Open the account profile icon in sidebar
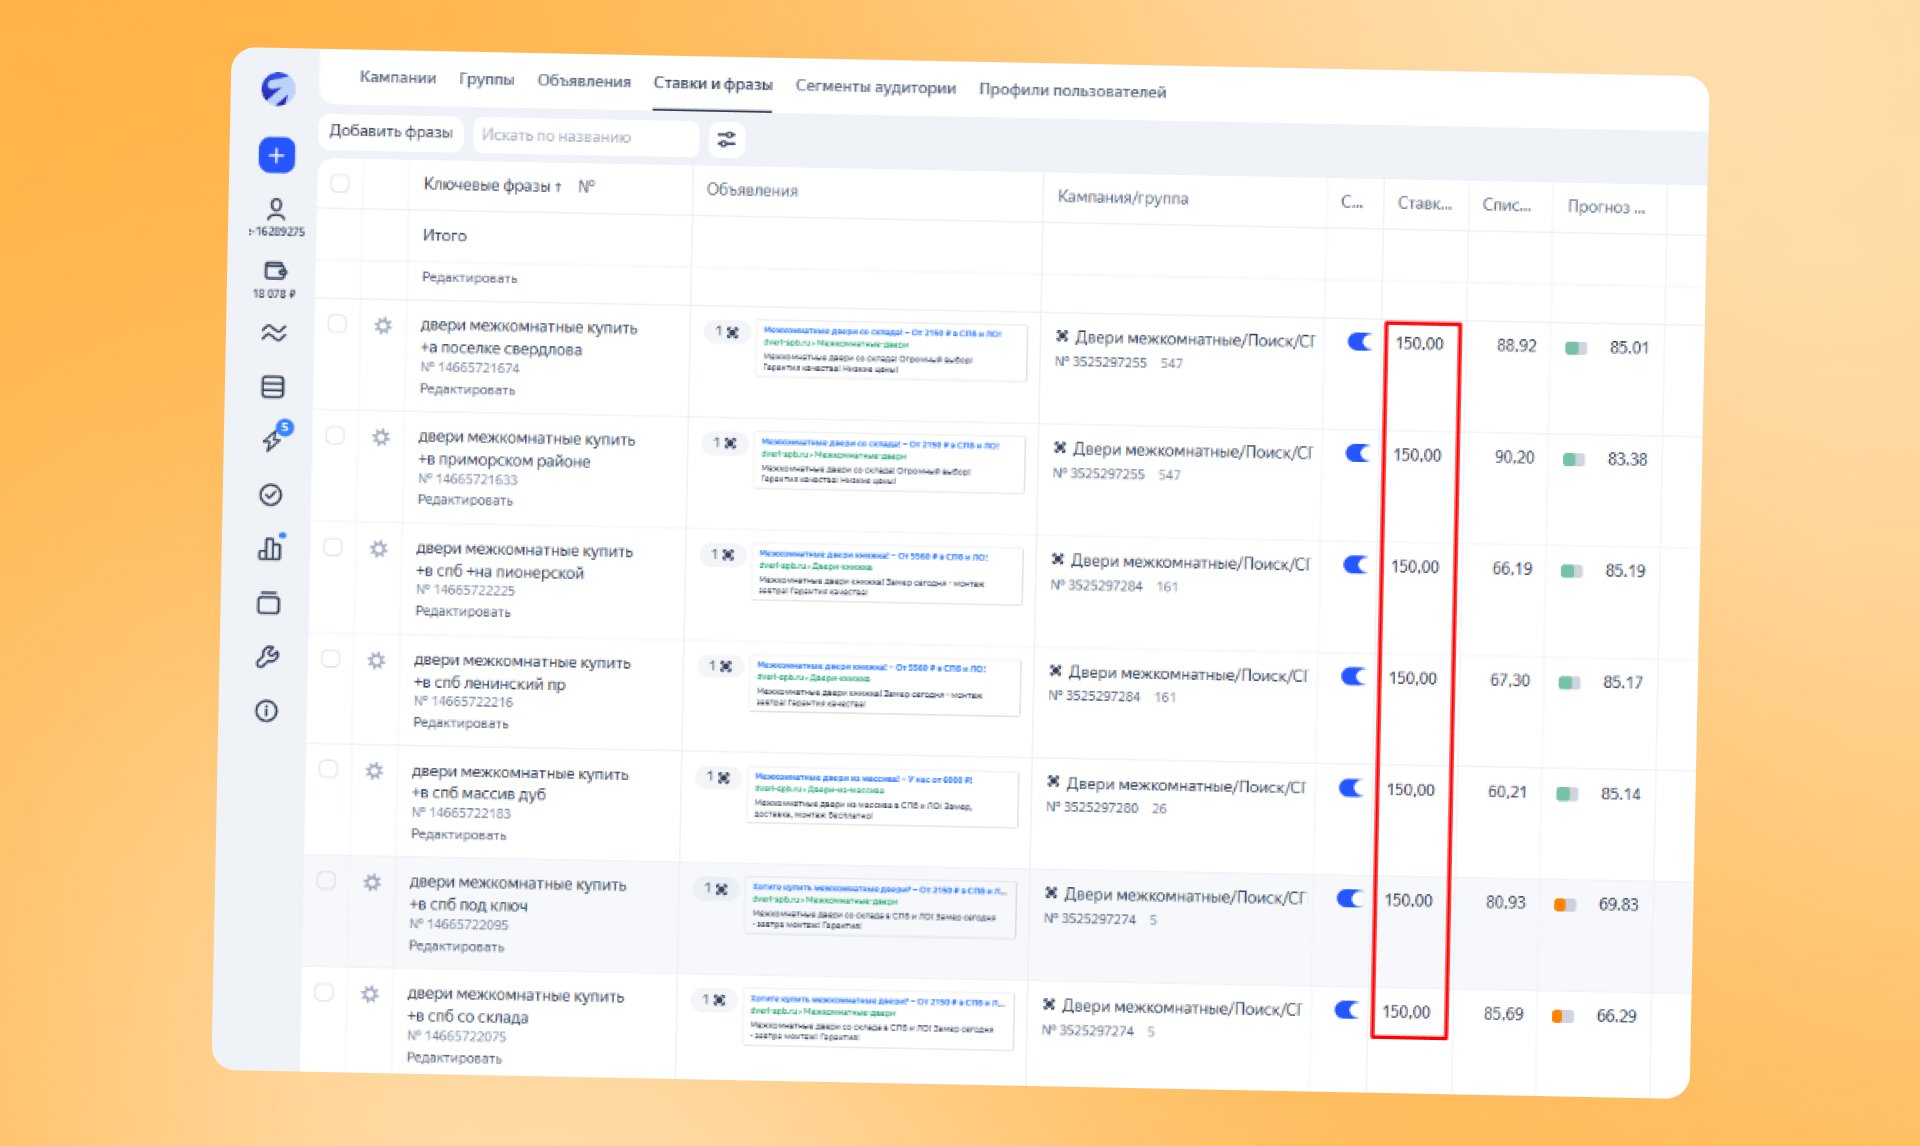Viewport: 1920px width, 1146px height. click(x=276, y=209)
